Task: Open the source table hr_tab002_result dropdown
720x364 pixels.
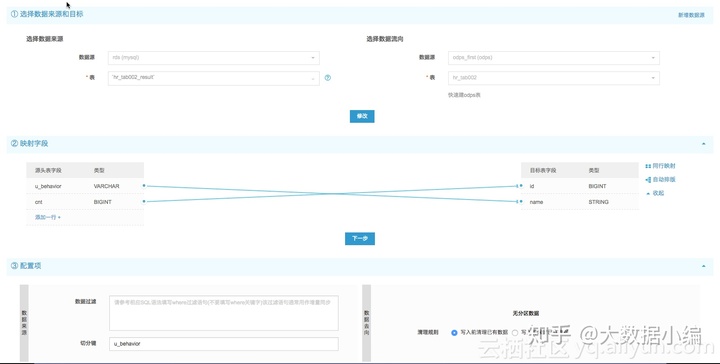Action: point(214,78)
